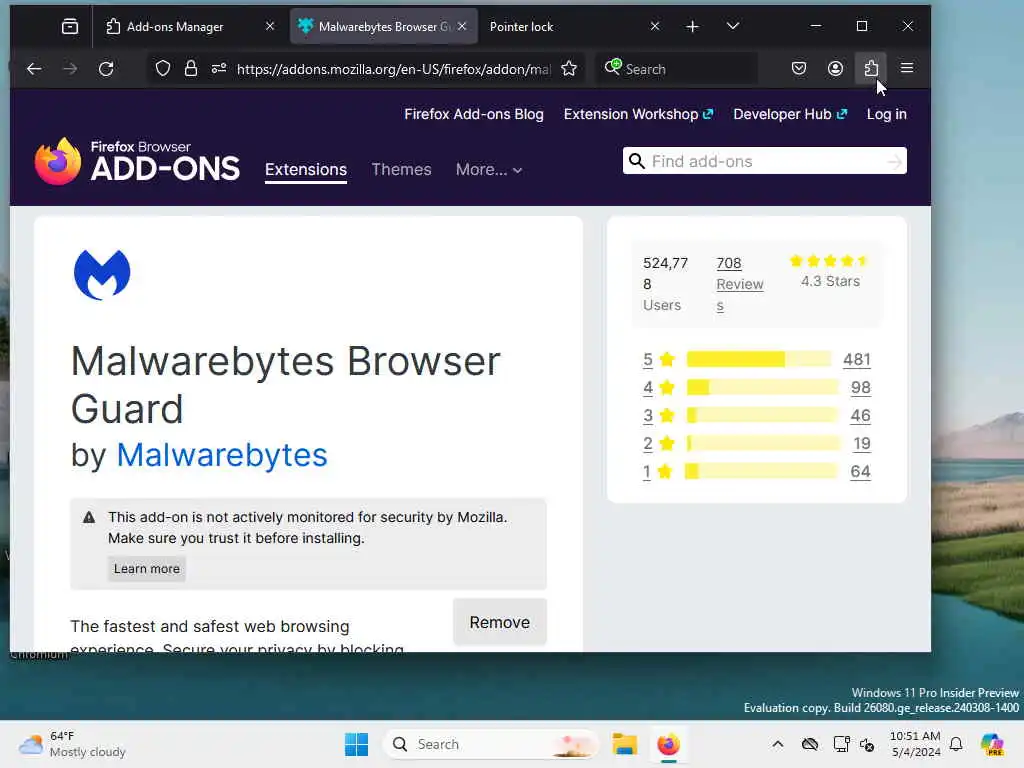Viewport: 1024px width, 768px height.
Task: Click the network display tray icon
Action: tap(841, 744)
